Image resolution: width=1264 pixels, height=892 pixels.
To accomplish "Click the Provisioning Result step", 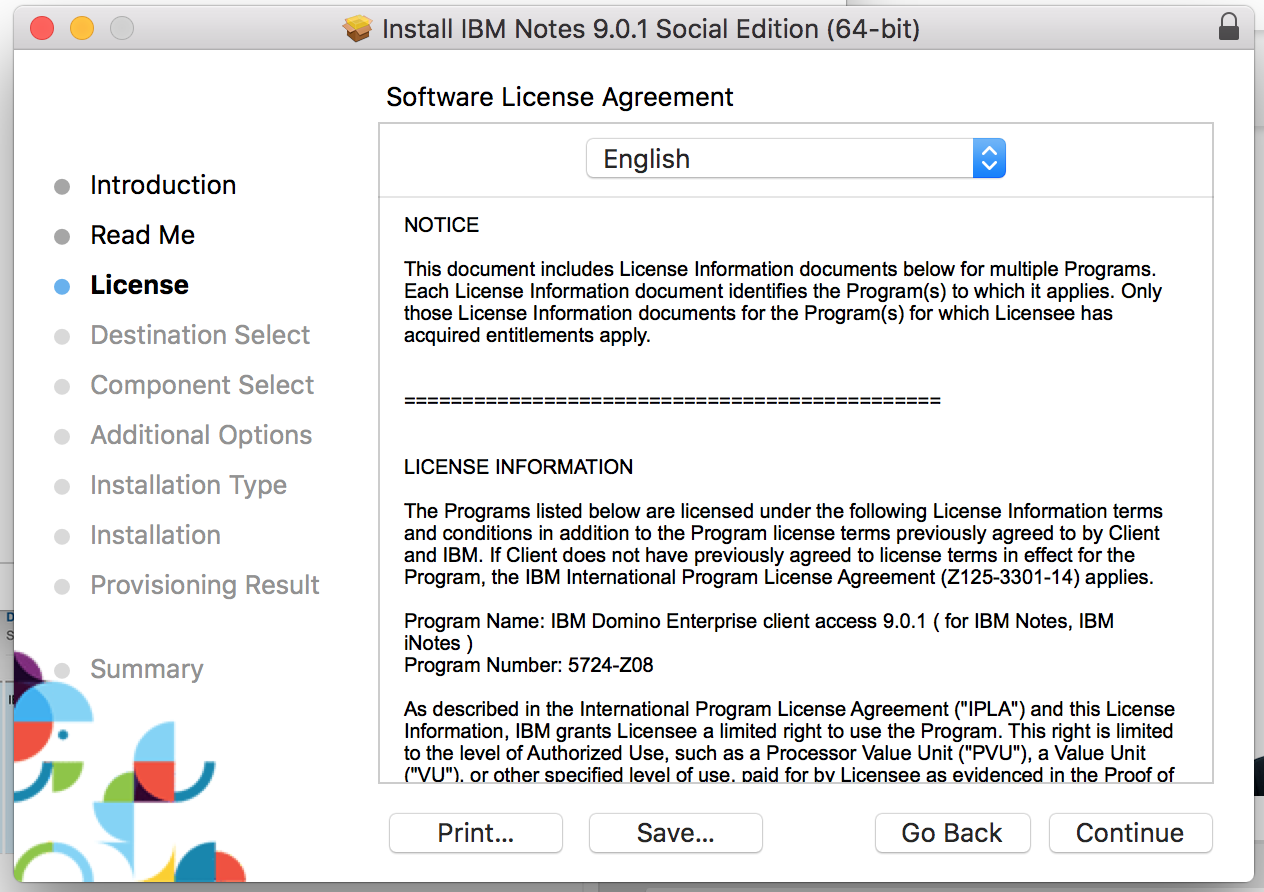I will tap(205, 585).
